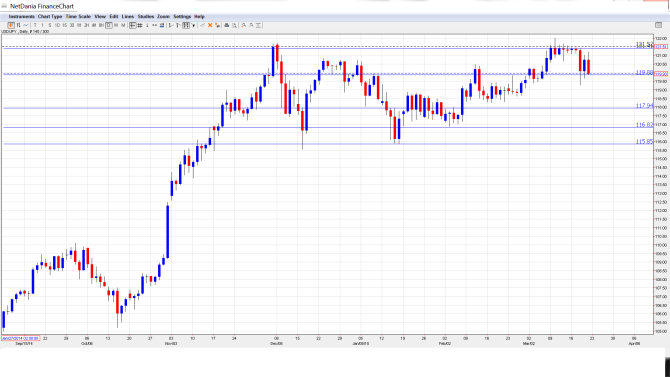Select the tick (T) time scale
This screenshot has width=670, height=377.
[35, 25]
